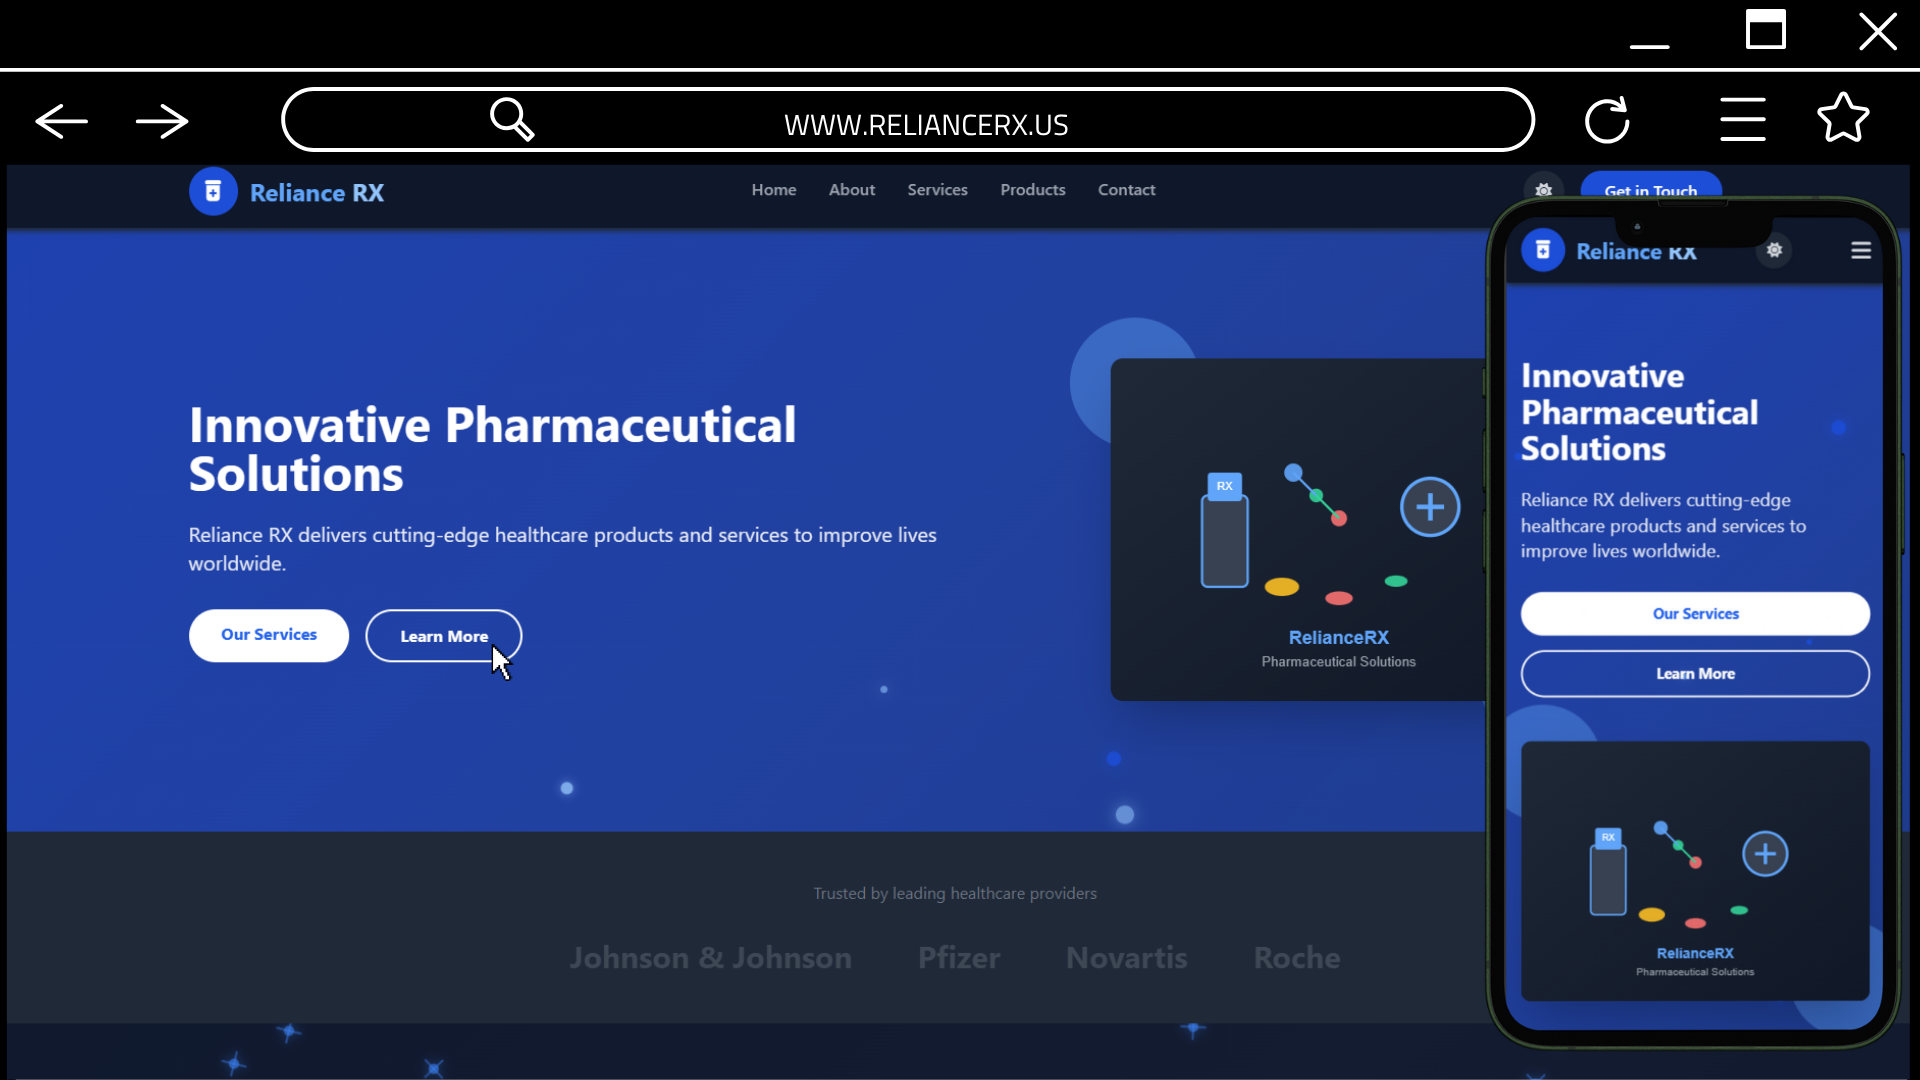Image resolution: width=1920 pixels, height=1080 pixels.
Task: Bookmark the page using the star icon
Action: pos(1843,118)
